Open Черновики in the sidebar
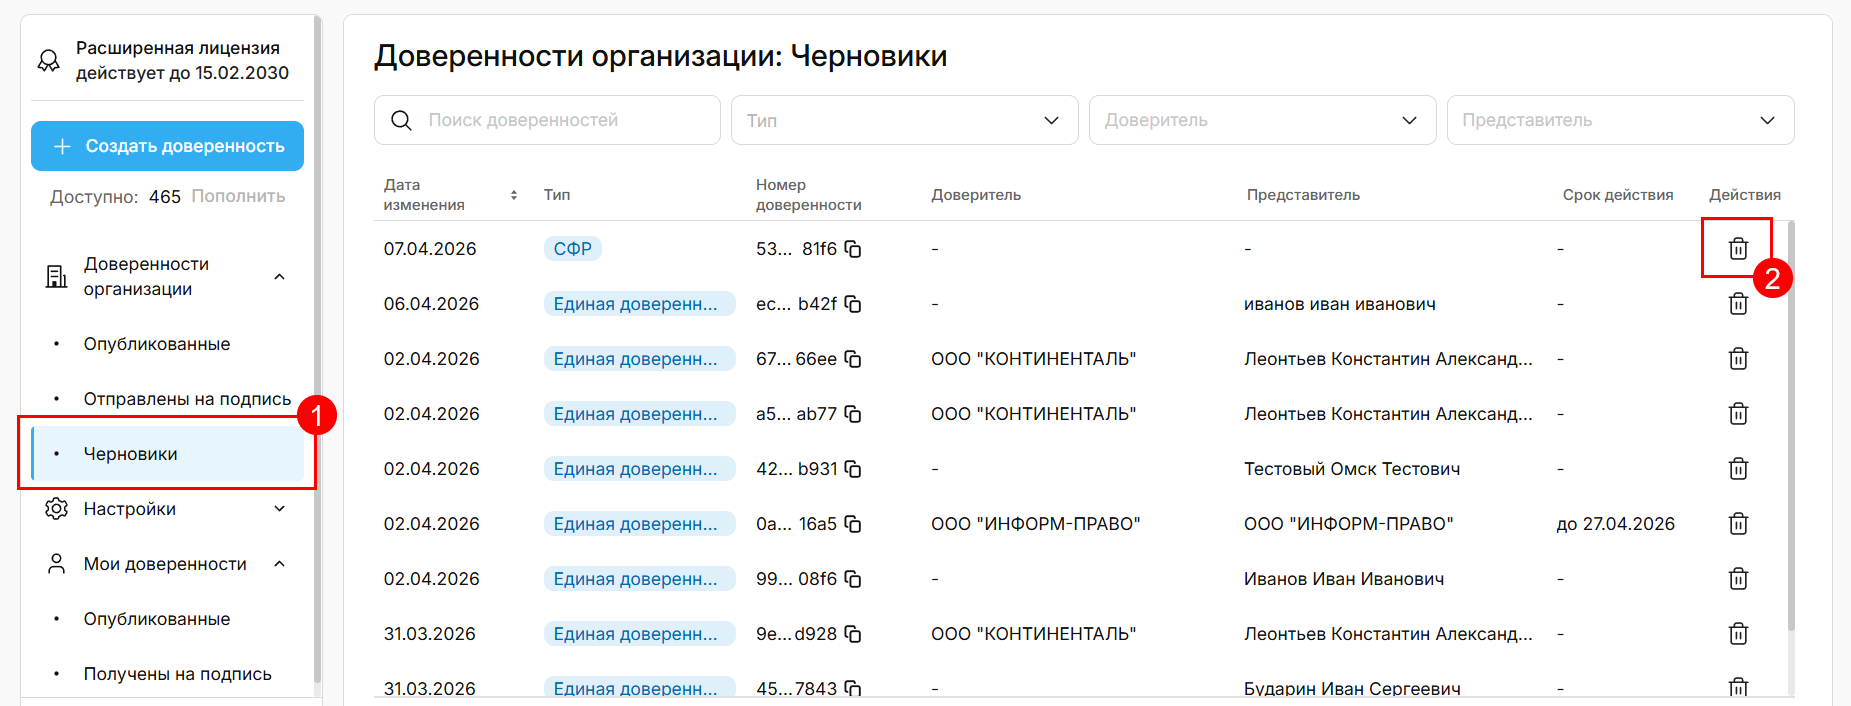 pos(131,454)
